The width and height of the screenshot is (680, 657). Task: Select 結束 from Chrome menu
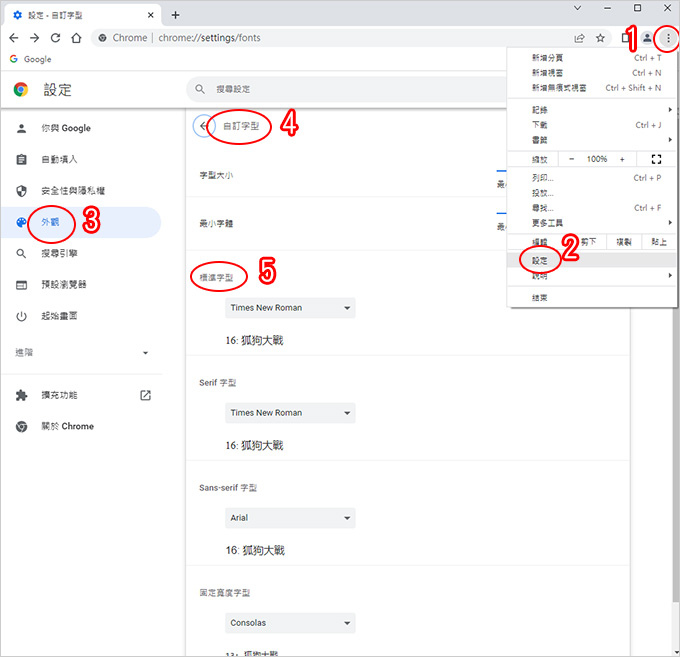point(592,297)
